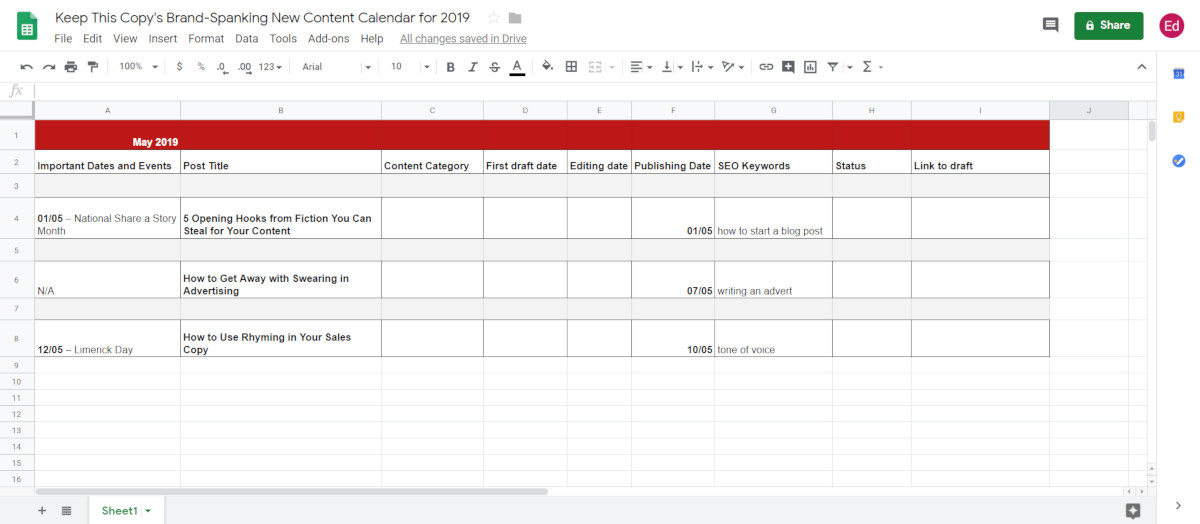This screenshot has height=524, width=1200.
Task: Open the Sheet1 tab dropdown arrow
Action: point(148,511)
